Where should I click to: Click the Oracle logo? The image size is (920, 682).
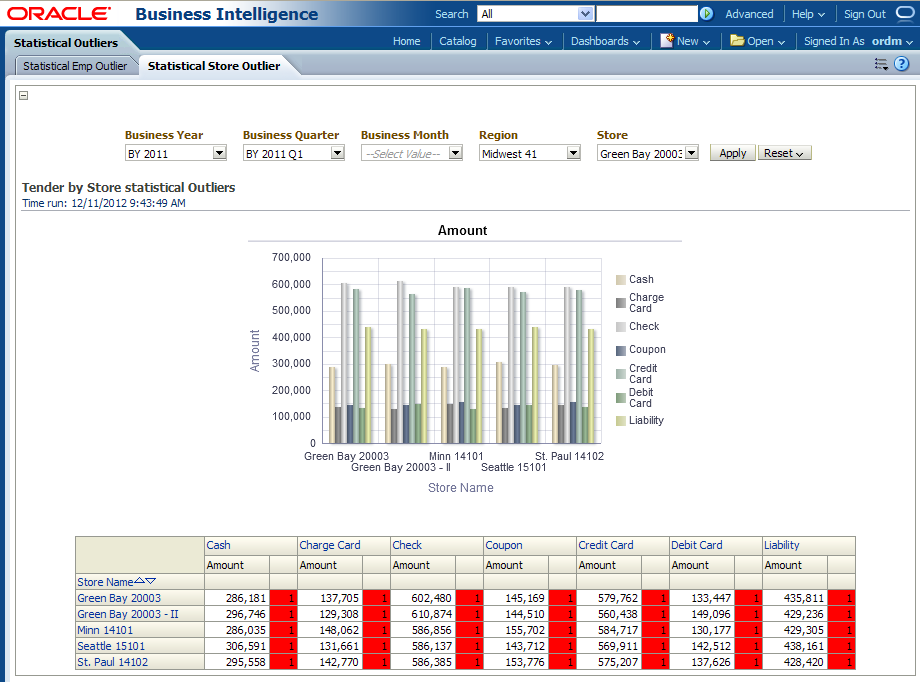59,14
